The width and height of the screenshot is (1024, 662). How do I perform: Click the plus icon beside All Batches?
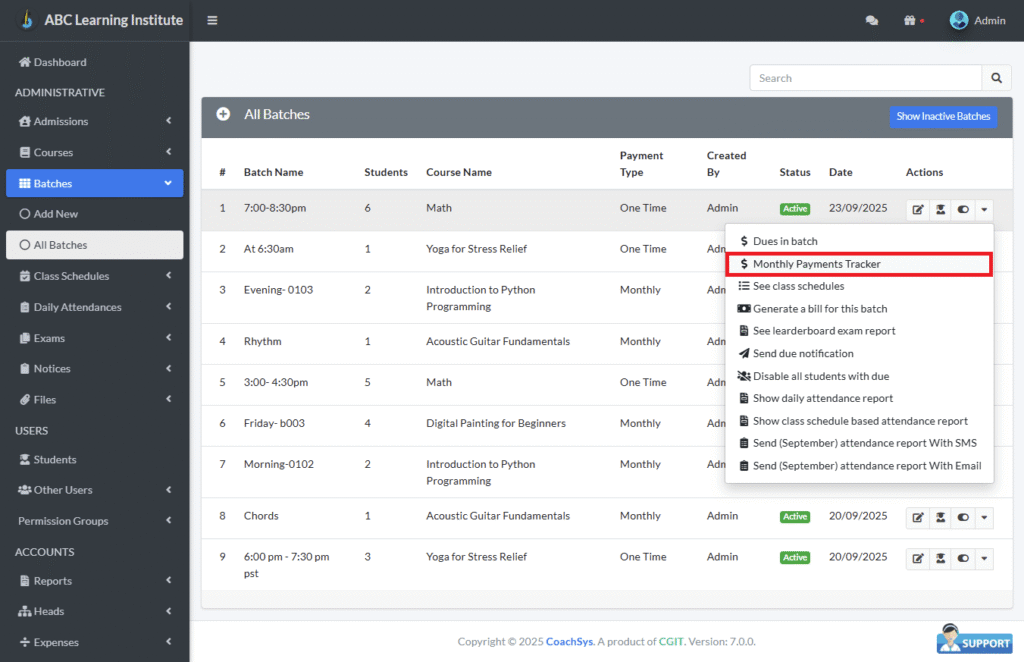point(223,115)
